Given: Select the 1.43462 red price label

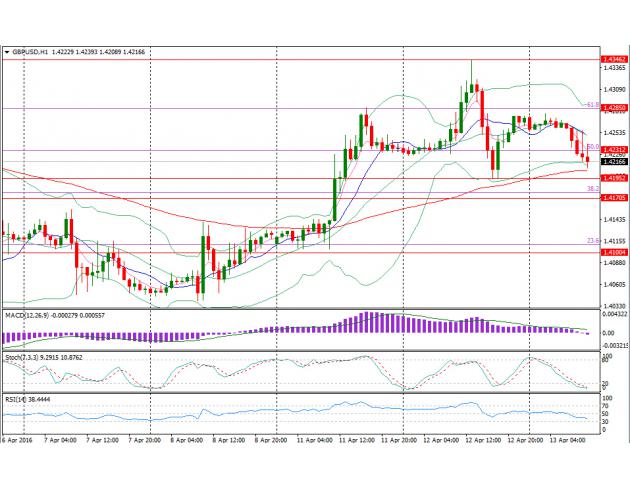Looking at the screenshot, I should coord(614,60).
